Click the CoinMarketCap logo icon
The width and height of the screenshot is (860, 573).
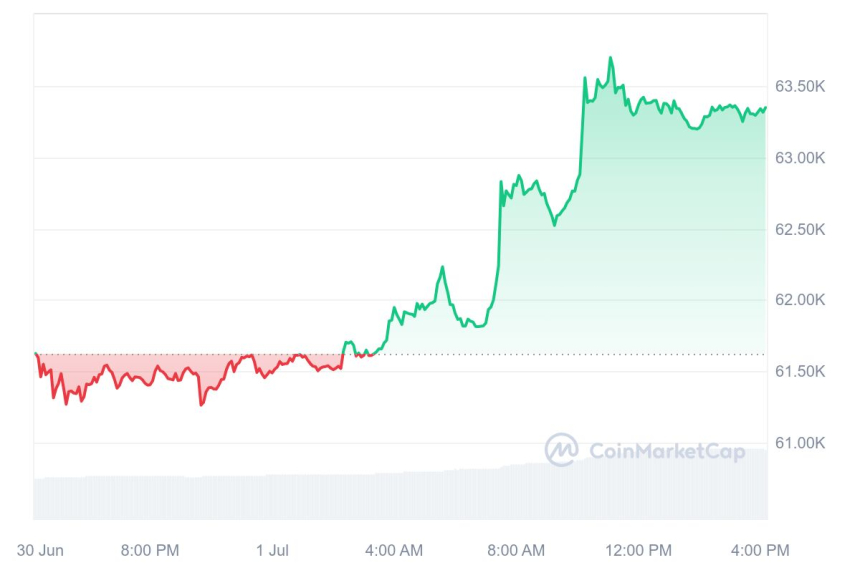pos(561,450)
